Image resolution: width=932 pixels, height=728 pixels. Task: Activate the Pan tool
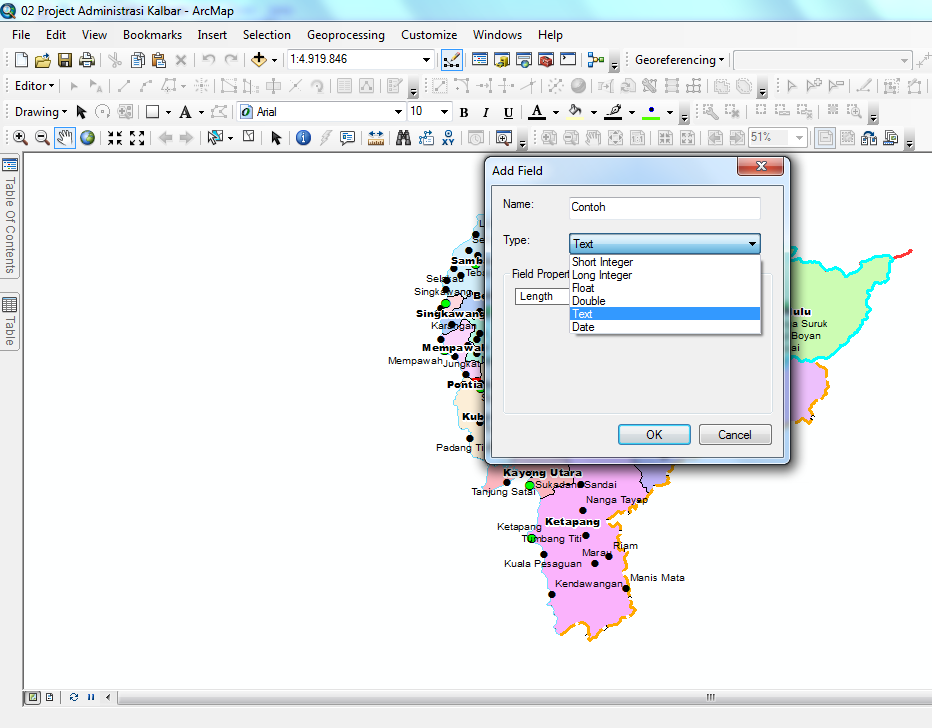point(65,138)
